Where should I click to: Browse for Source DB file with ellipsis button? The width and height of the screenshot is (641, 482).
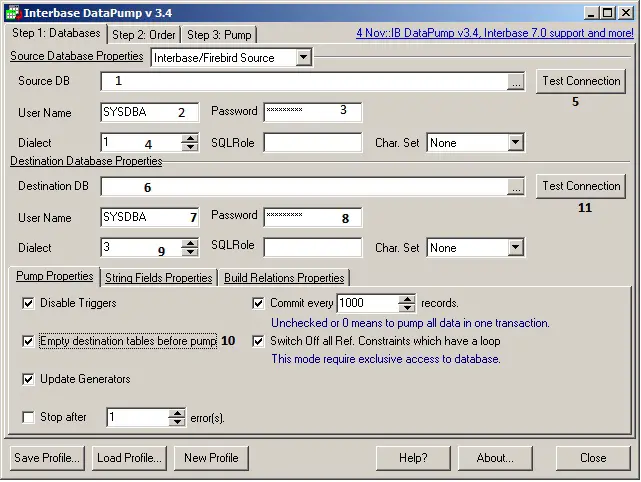(516, 81)
